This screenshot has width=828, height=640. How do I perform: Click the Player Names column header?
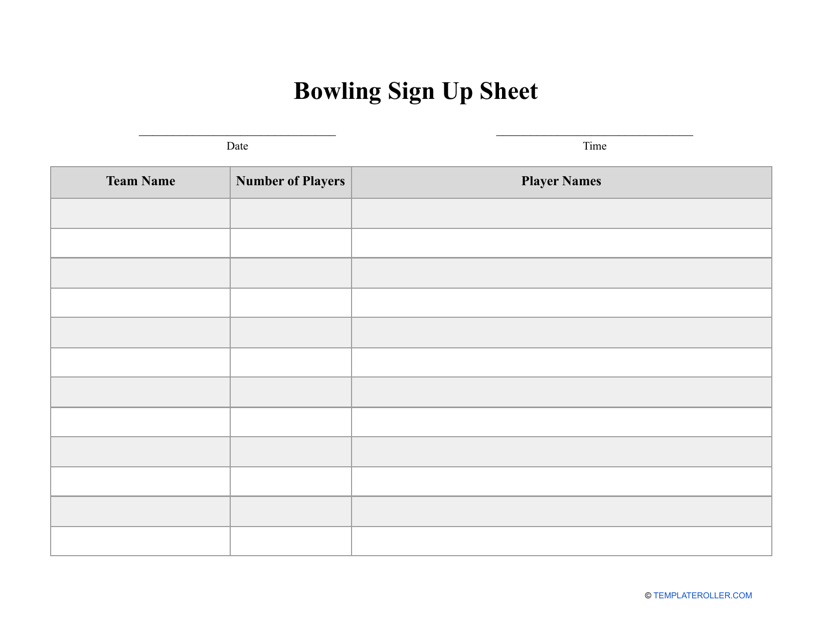pos(561,182)
